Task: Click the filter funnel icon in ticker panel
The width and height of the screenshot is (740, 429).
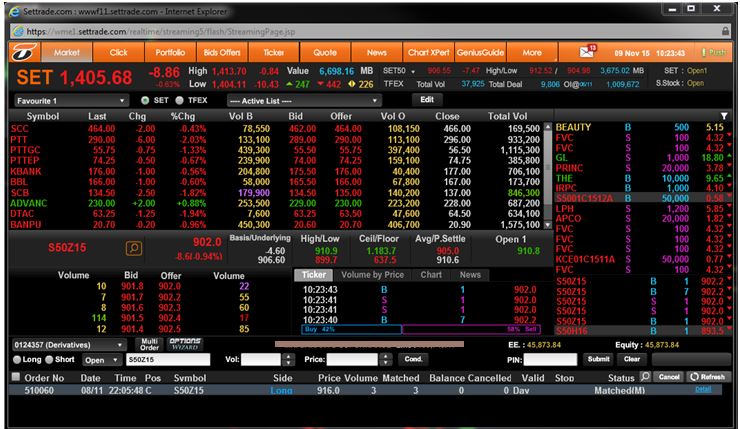Action: (724, 116)
